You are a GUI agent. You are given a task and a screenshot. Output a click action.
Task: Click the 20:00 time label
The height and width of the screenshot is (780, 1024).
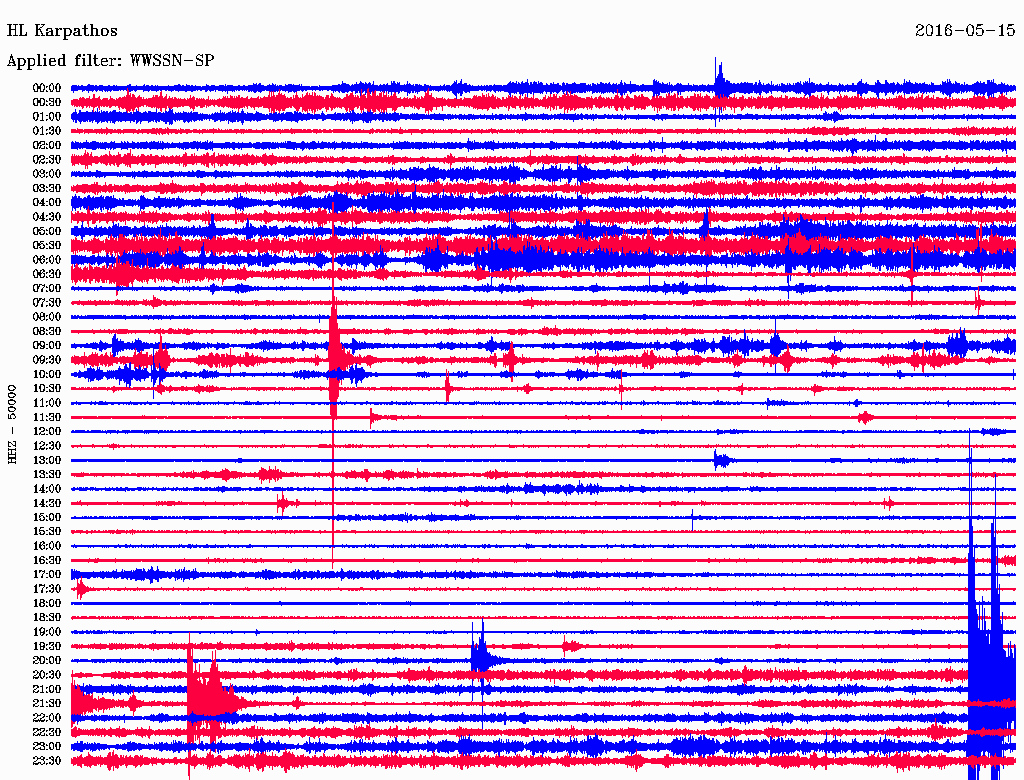click(47, 661)
